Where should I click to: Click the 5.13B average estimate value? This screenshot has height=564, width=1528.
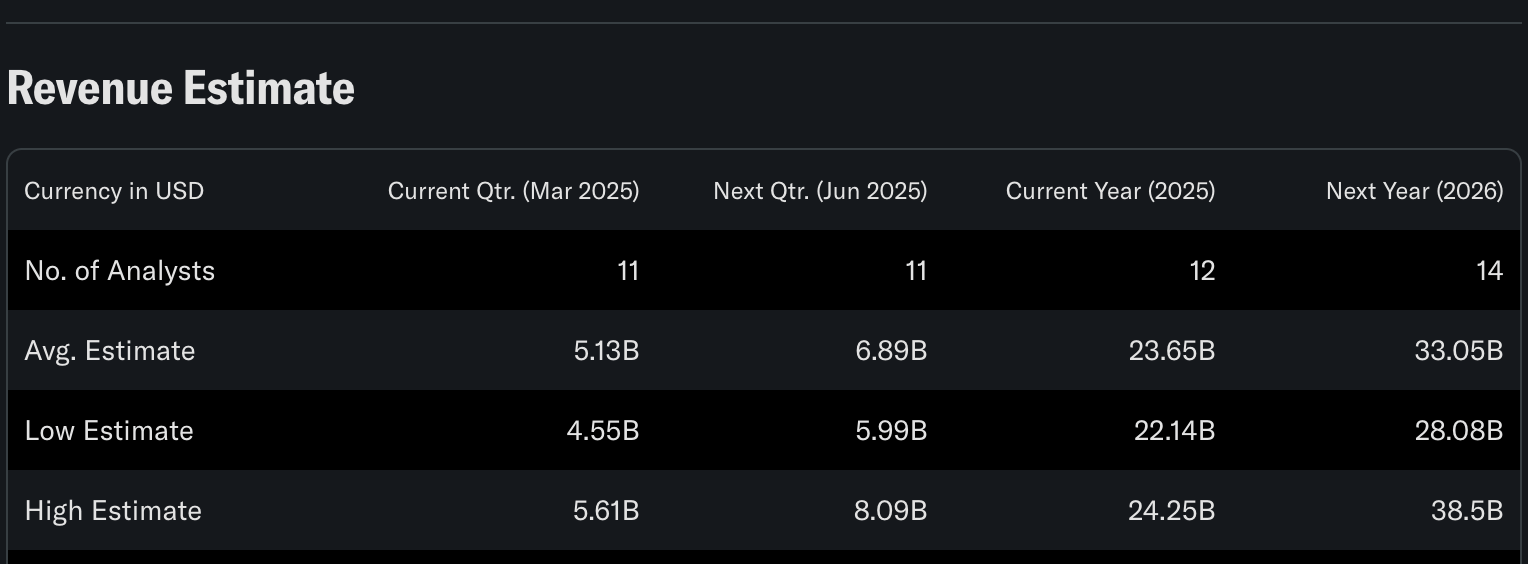[x=606, y=351]
